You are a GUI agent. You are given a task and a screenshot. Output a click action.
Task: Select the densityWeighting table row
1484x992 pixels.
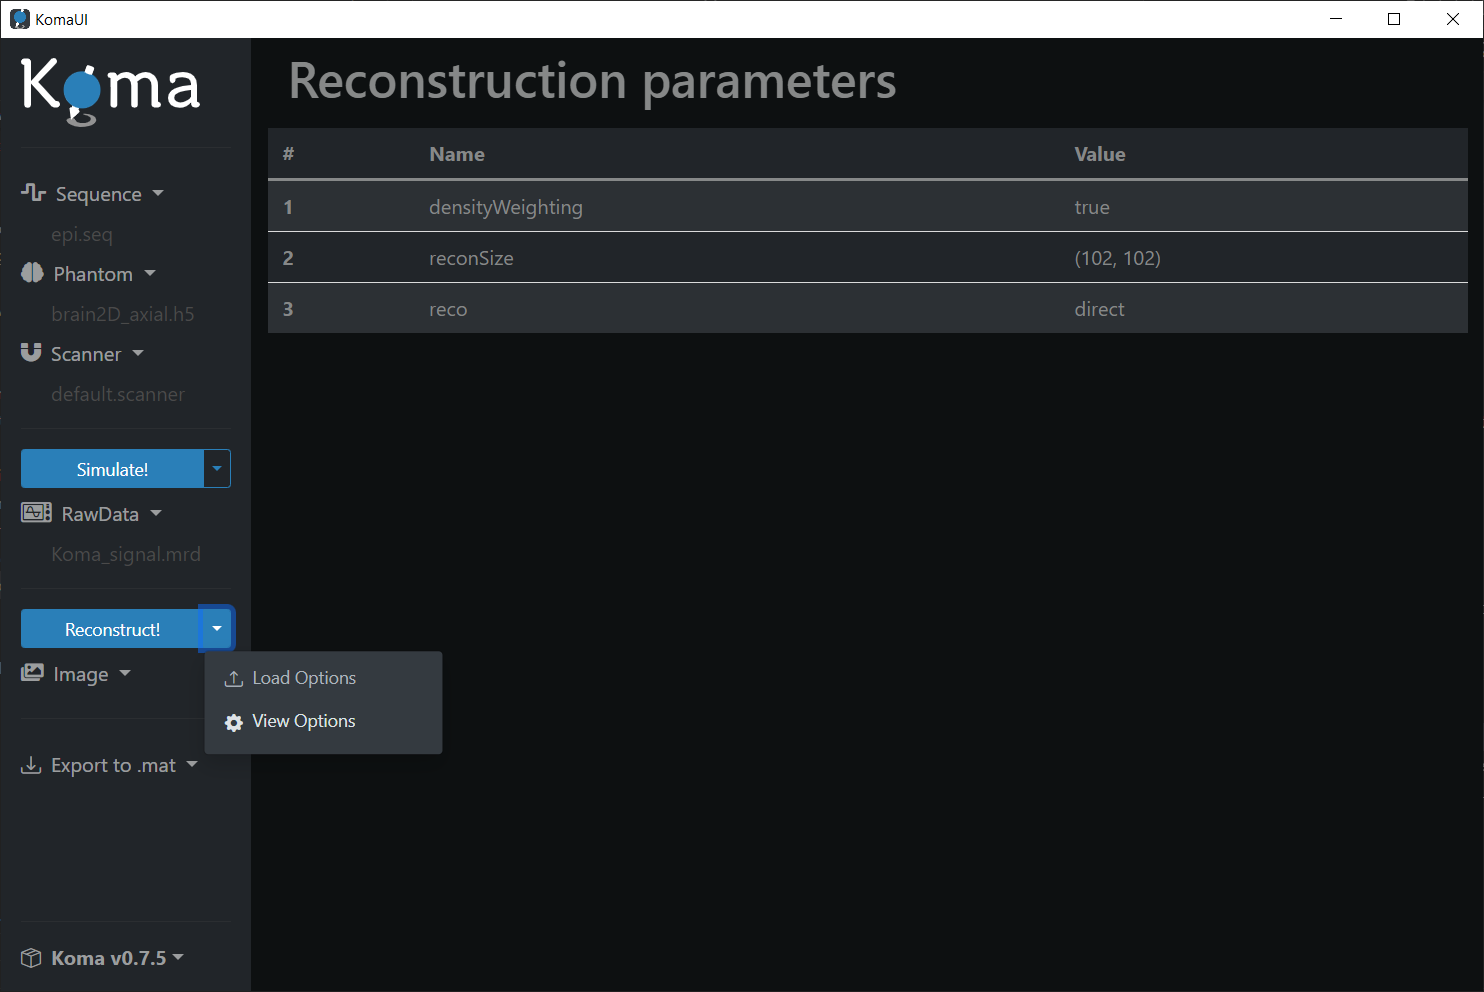click(867, 207)
